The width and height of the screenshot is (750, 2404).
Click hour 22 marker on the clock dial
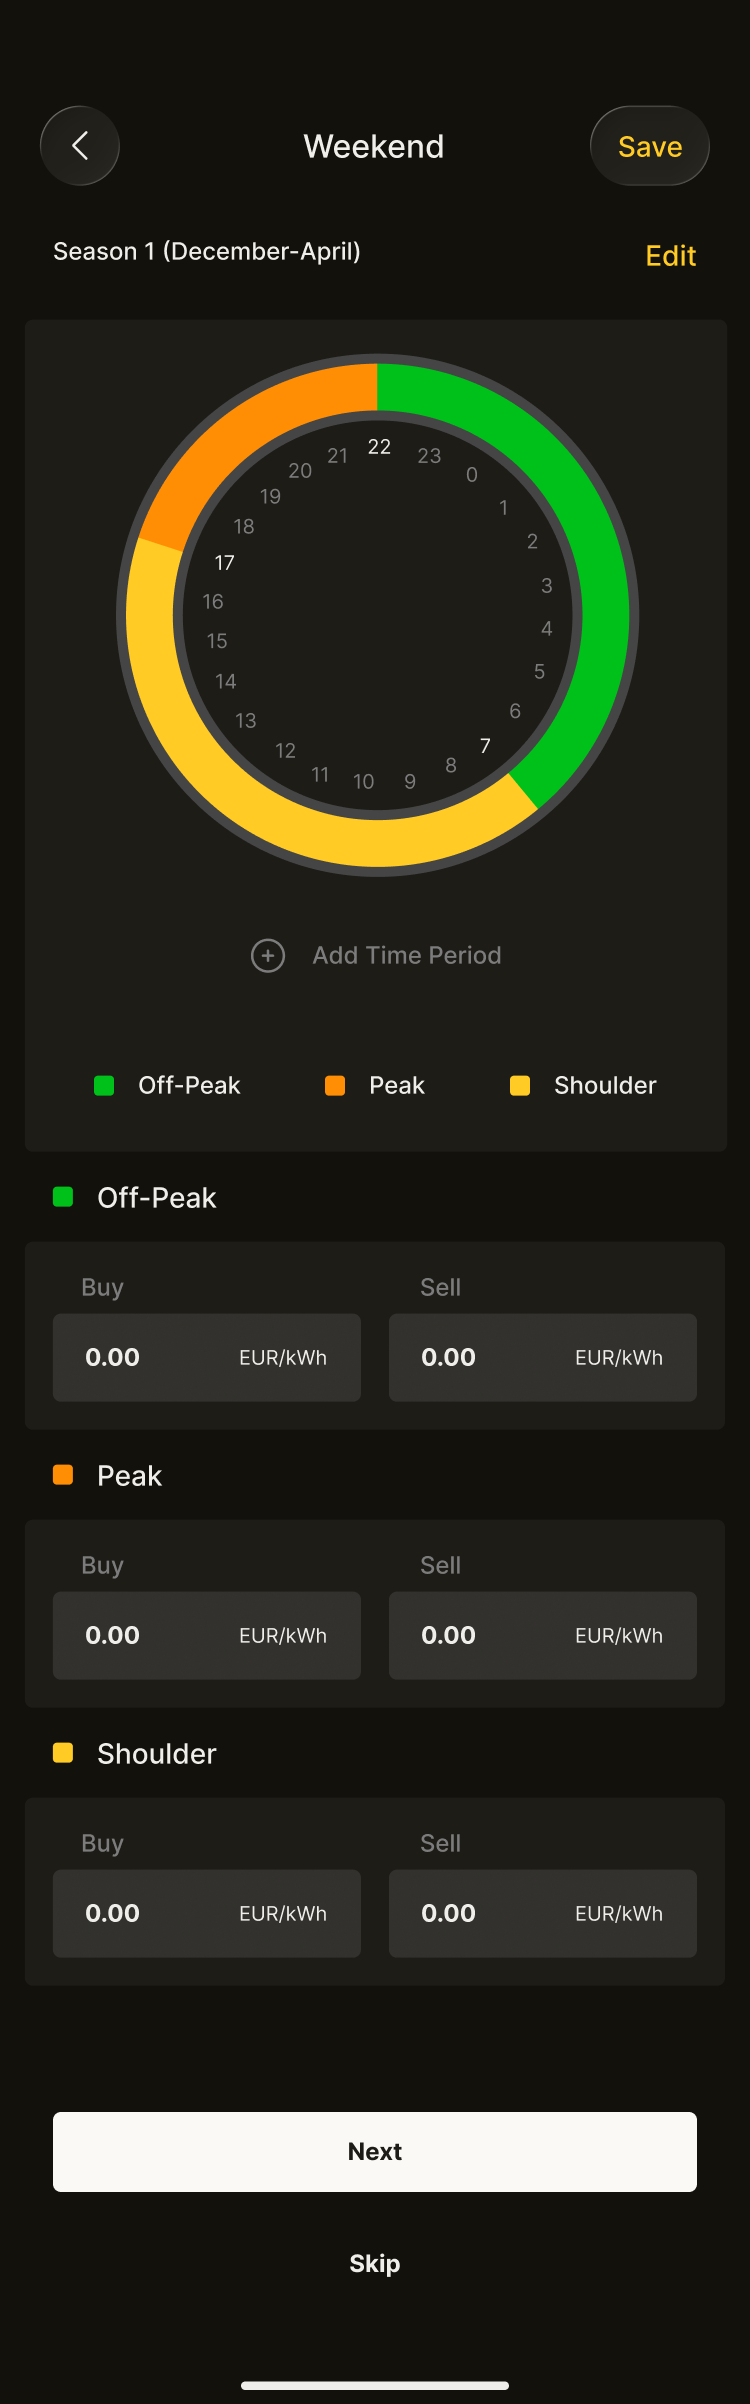click(379, 447)
